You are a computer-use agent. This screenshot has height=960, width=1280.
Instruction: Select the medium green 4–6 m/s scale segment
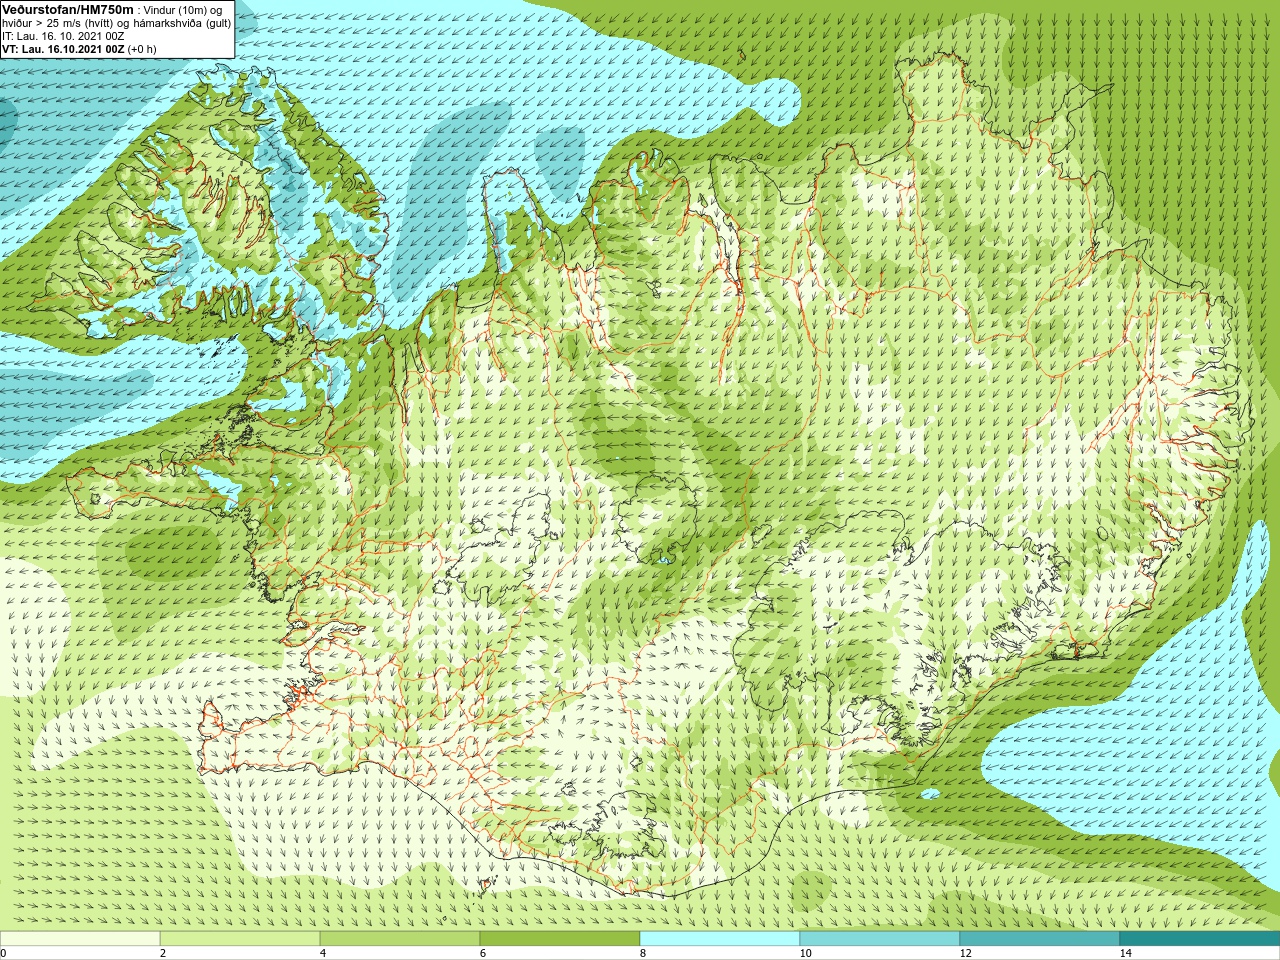400,939
